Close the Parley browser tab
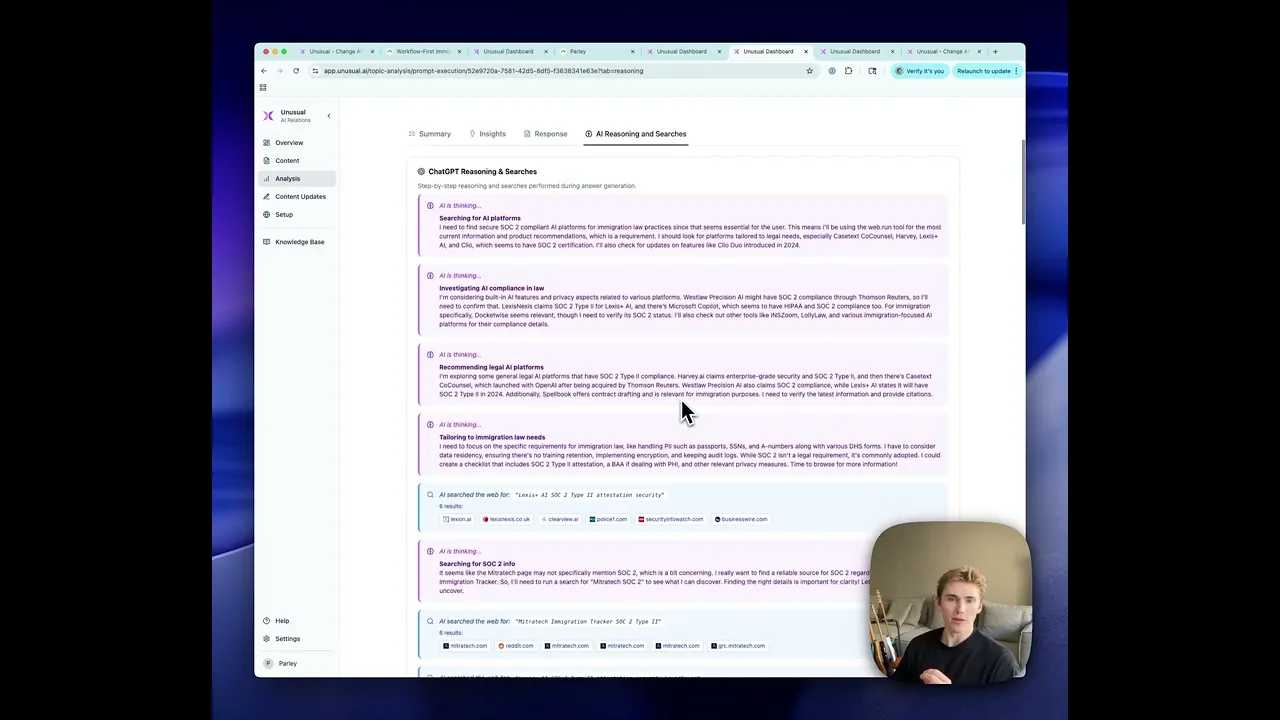 pyautogui.click(x=633, y=51)
